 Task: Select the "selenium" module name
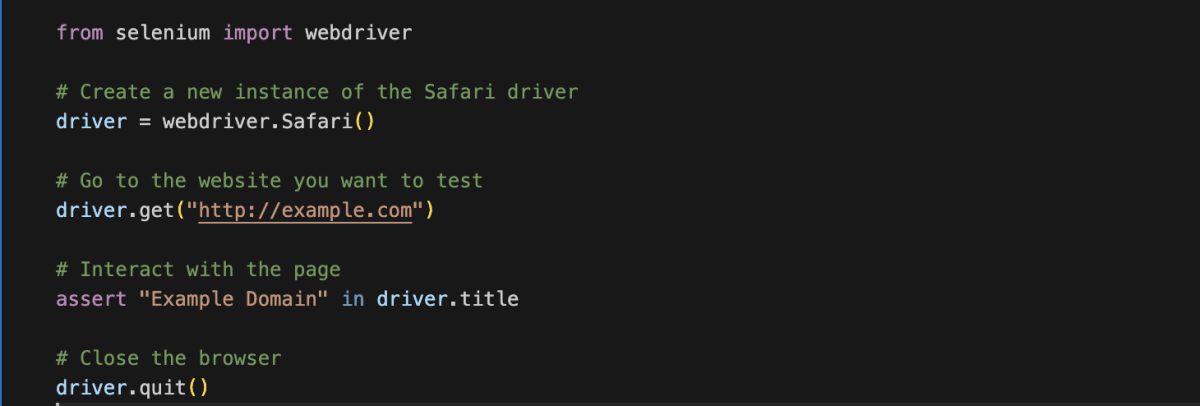tap(163, 33)
